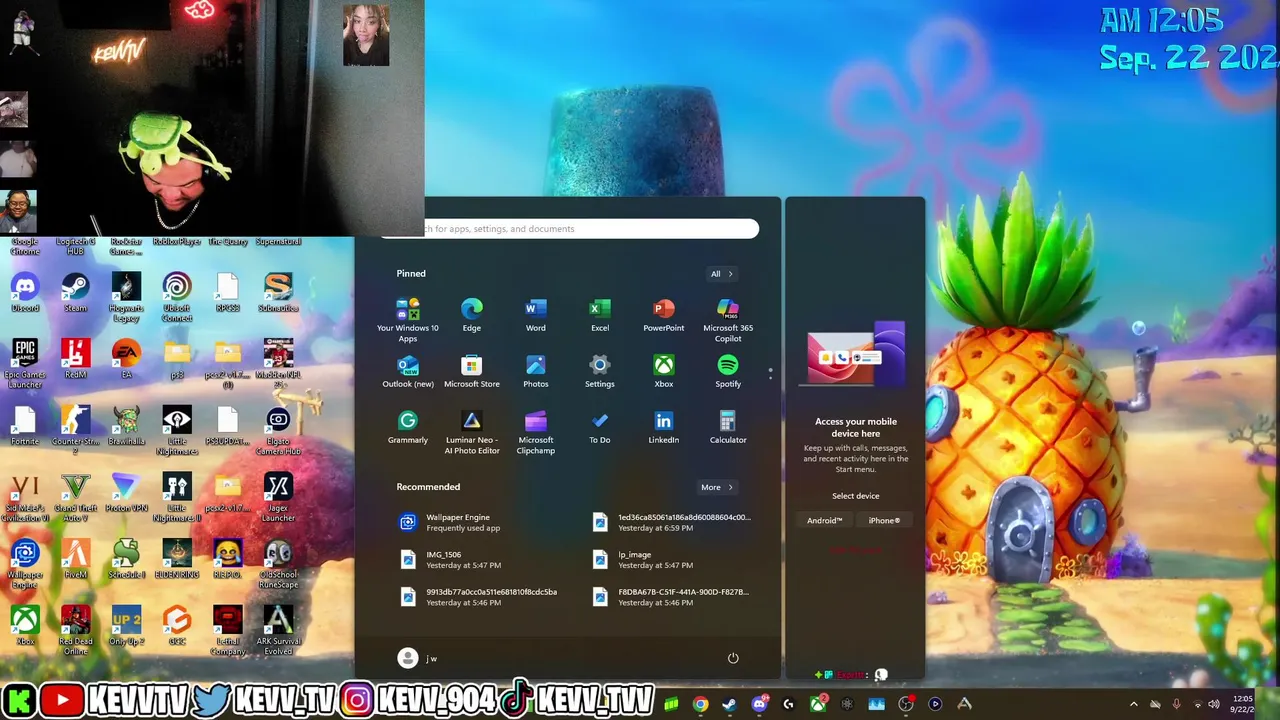Choose Android as mobile device

(824, 520)
